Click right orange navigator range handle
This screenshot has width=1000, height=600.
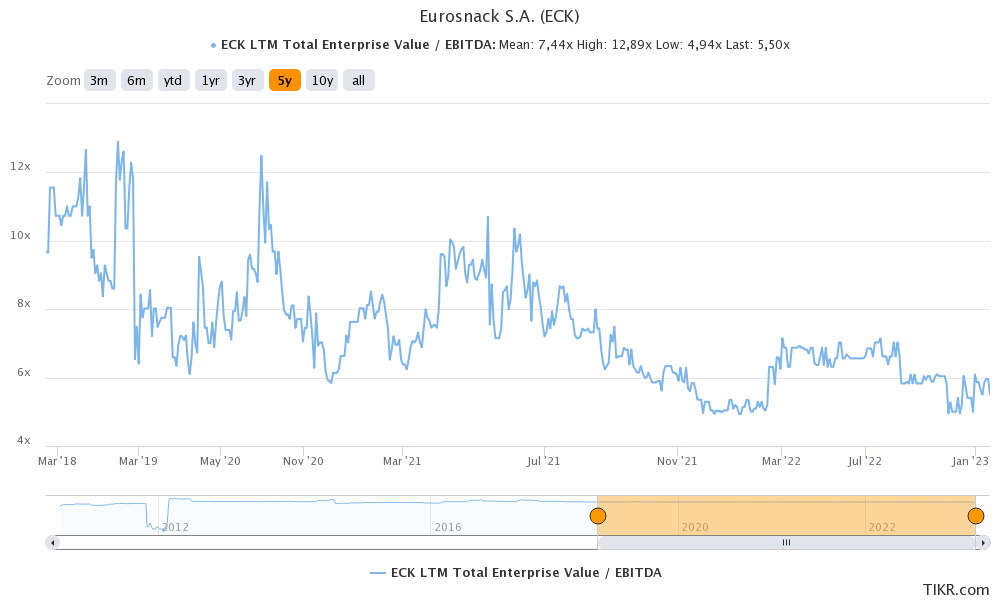(x=976, y=516)
